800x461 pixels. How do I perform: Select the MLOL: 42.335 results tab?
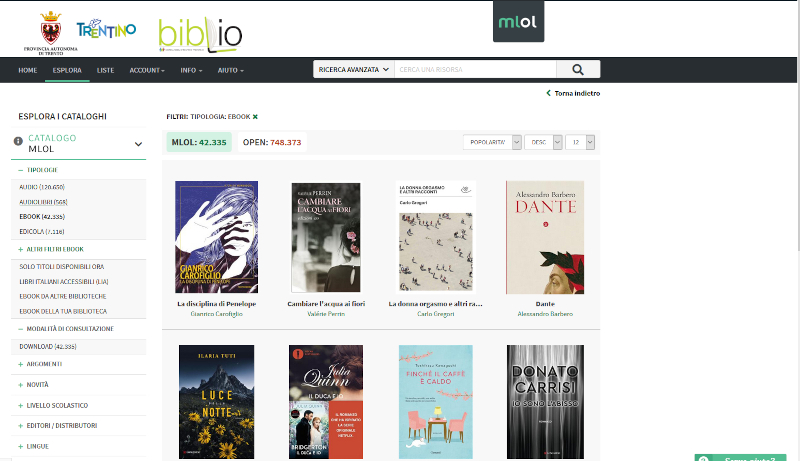199,142
